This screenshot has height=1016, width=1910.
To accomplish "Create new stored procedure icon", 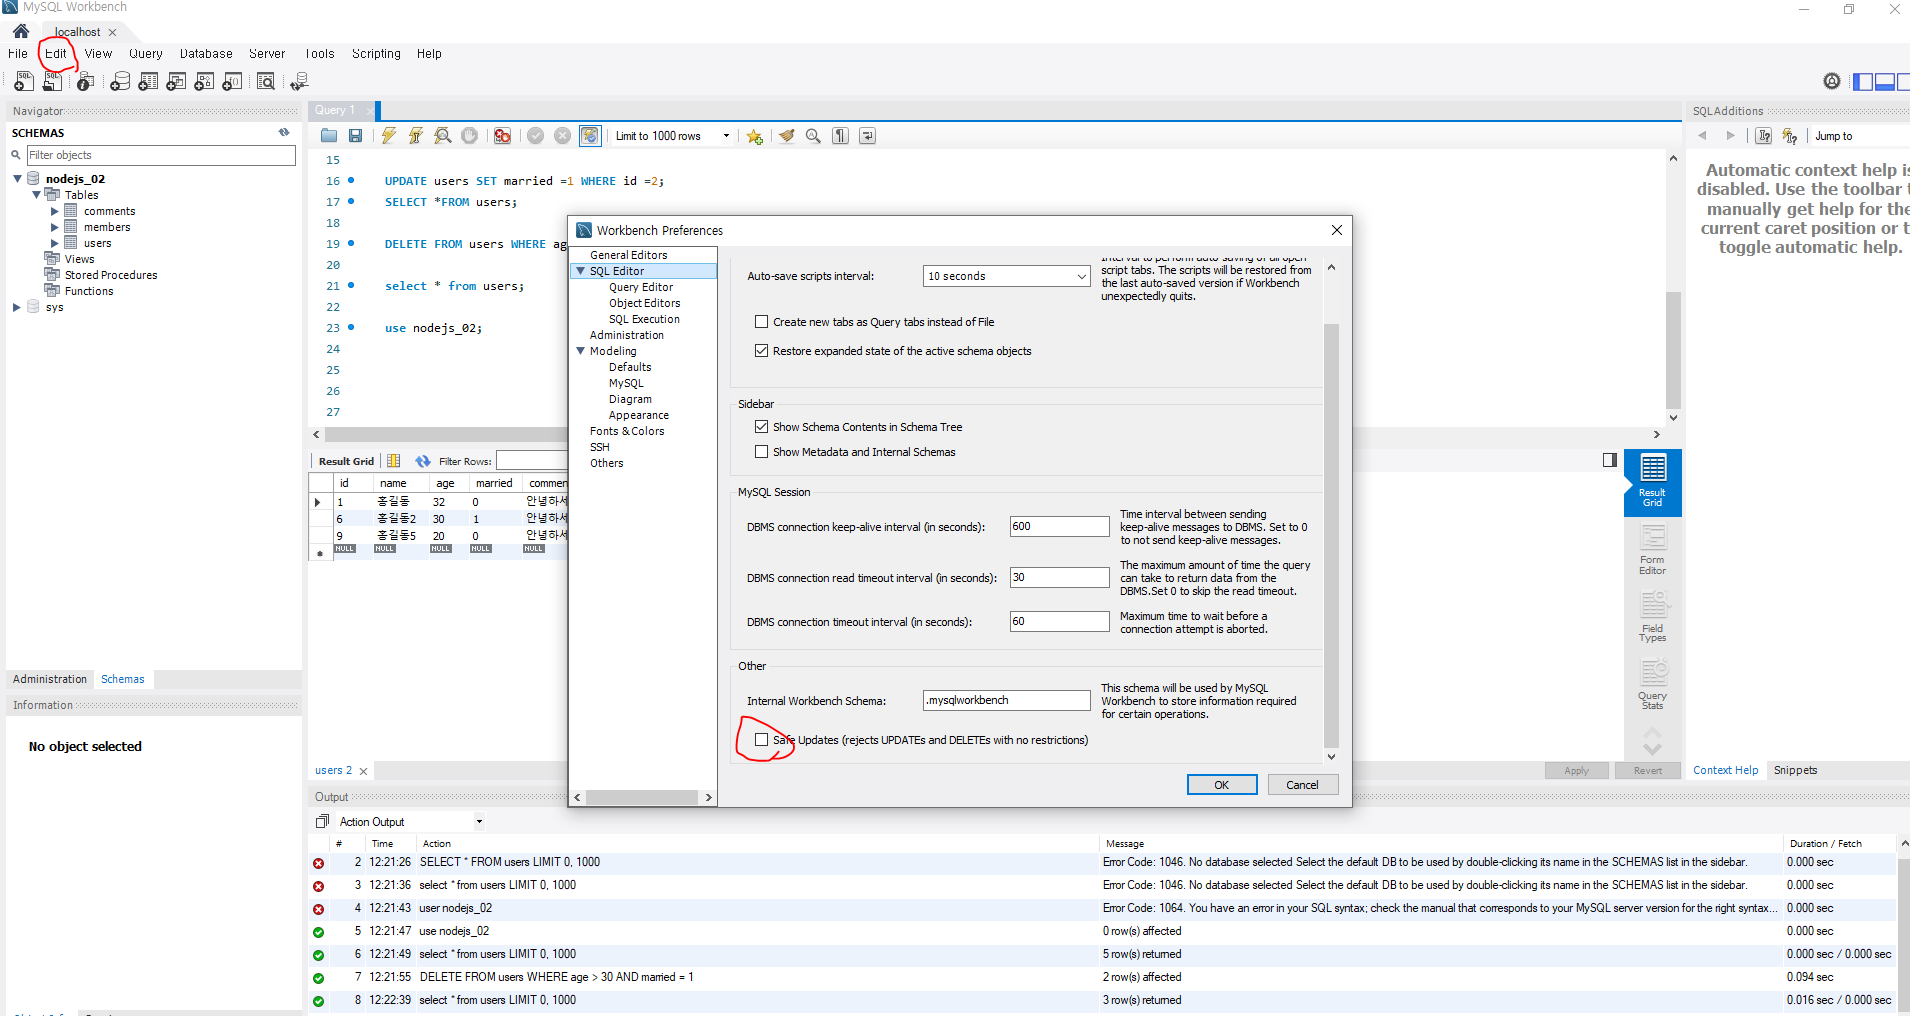I will tap(204, 82).
